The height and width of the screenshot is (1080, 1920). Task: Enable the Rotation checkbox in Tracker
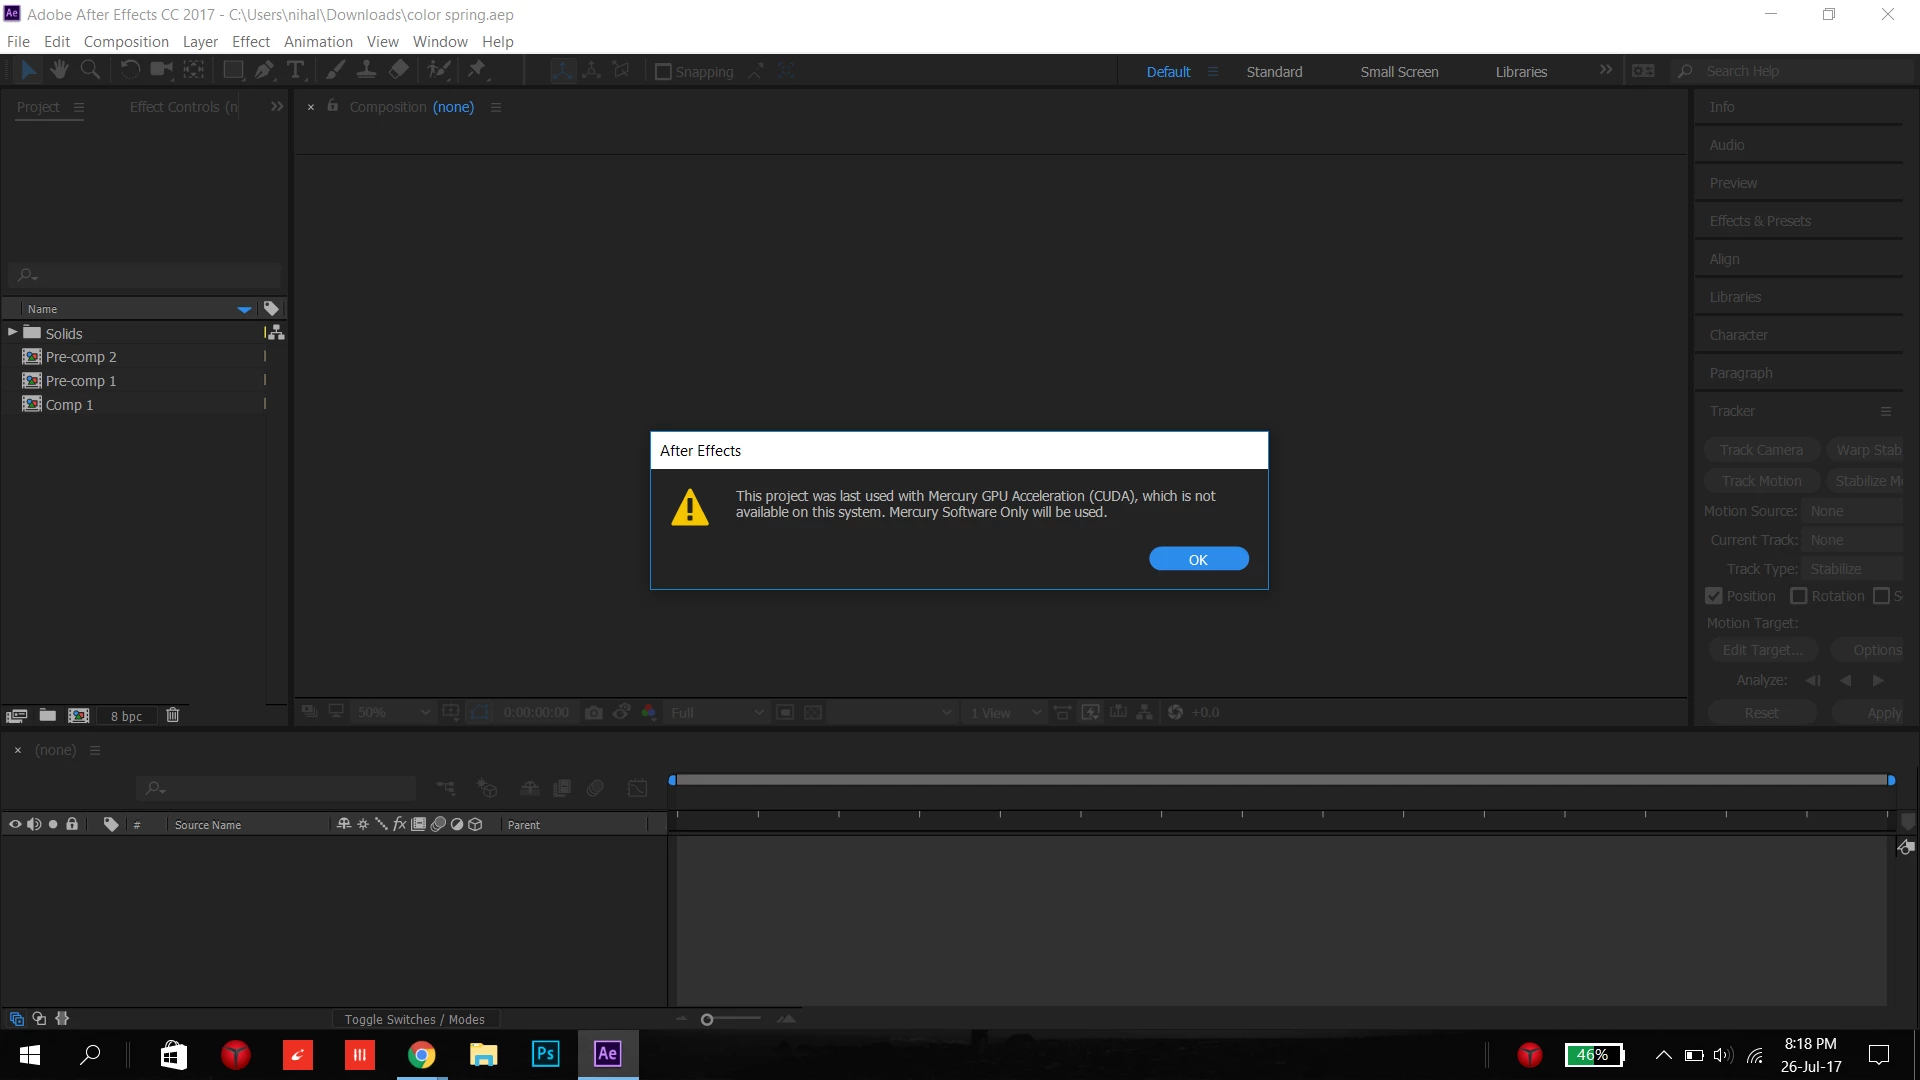coord(1799,596)
